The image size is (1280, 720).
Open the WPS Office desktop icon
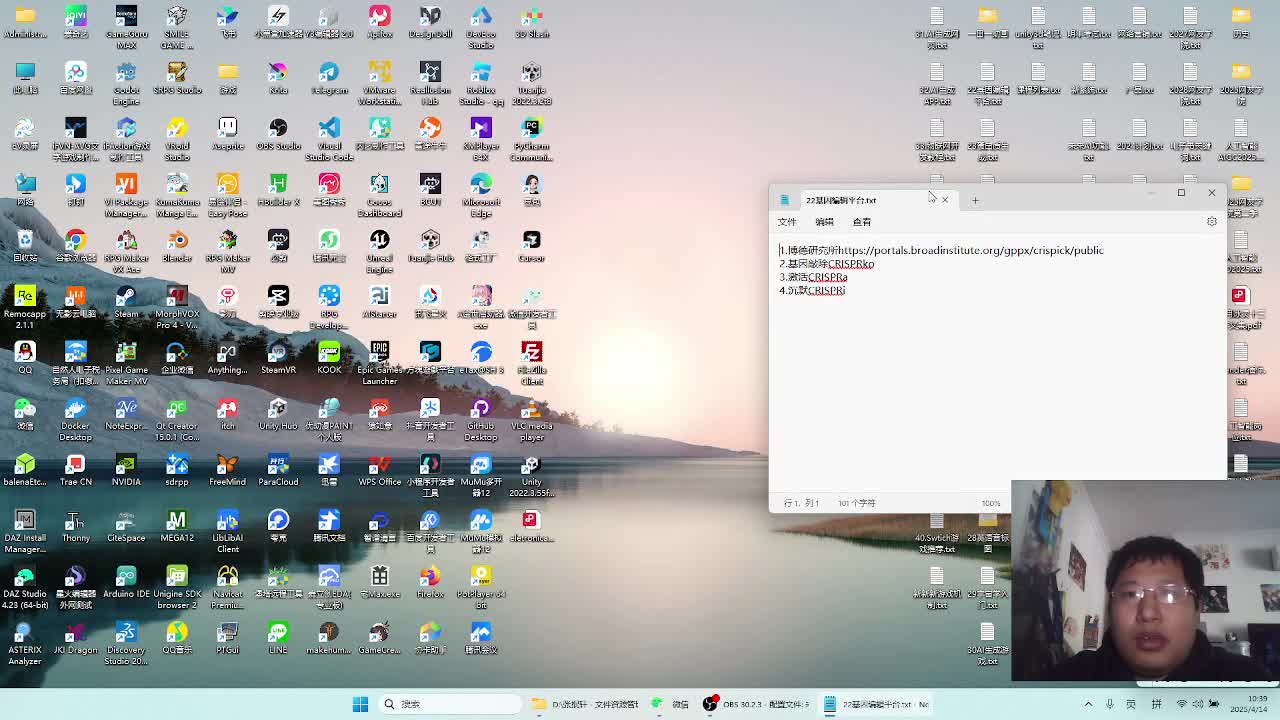click(379, 470)
